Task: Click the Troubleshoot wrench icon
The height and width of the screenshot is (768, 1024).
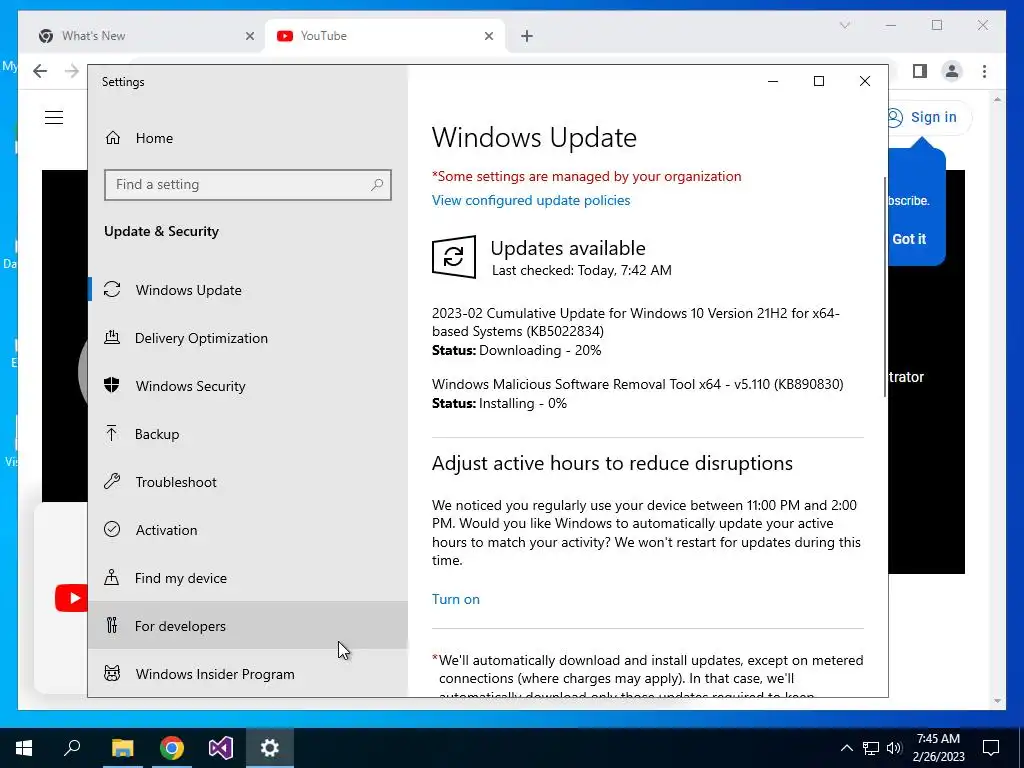Action: coord(112,481)
